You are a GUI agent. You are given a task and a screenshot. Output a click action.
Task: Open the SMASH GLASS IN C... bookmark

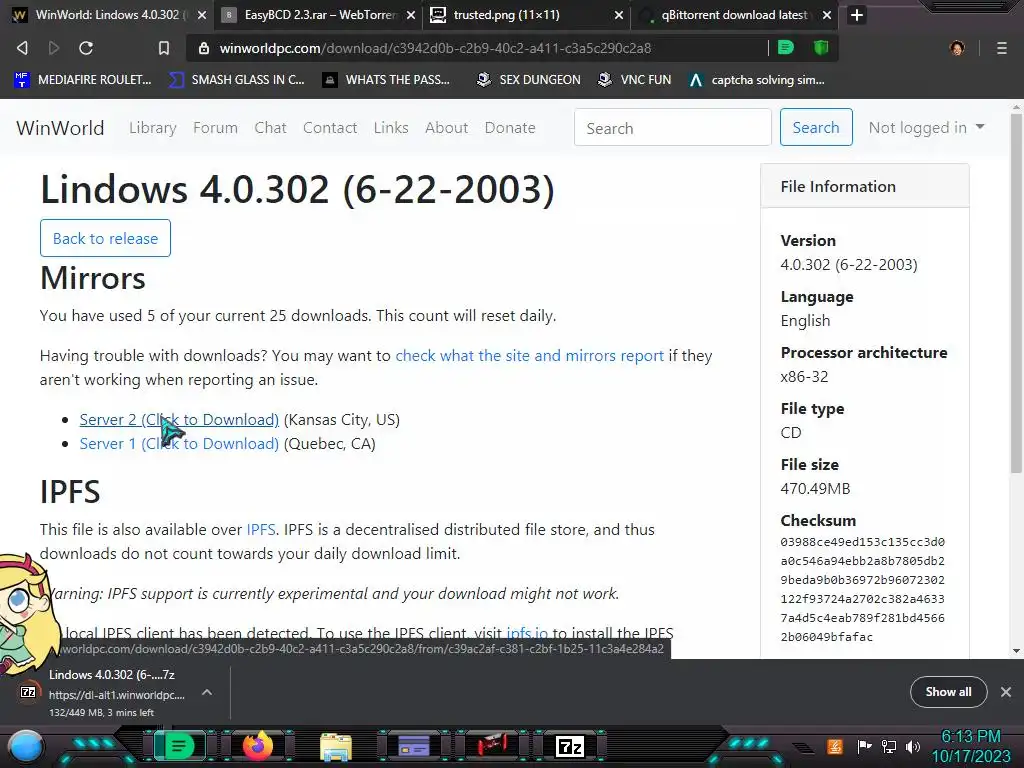click(x=236, y=80)
